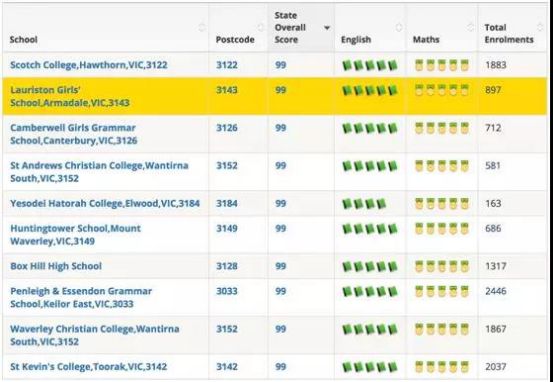The width and height of the screenshot is (553, 382).
Task: Toggle State Overall Score sort arrow
Action: pos(327,28)
